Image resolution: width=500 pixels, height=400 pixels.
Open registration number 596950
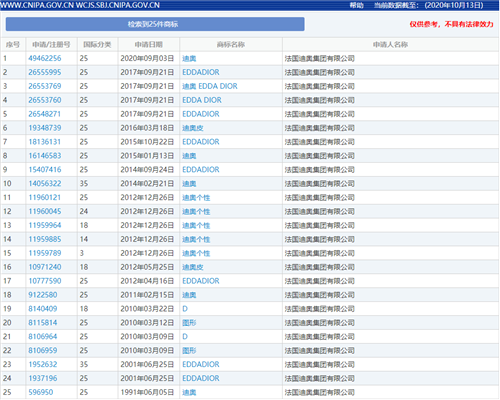click(x=41, y=392)
